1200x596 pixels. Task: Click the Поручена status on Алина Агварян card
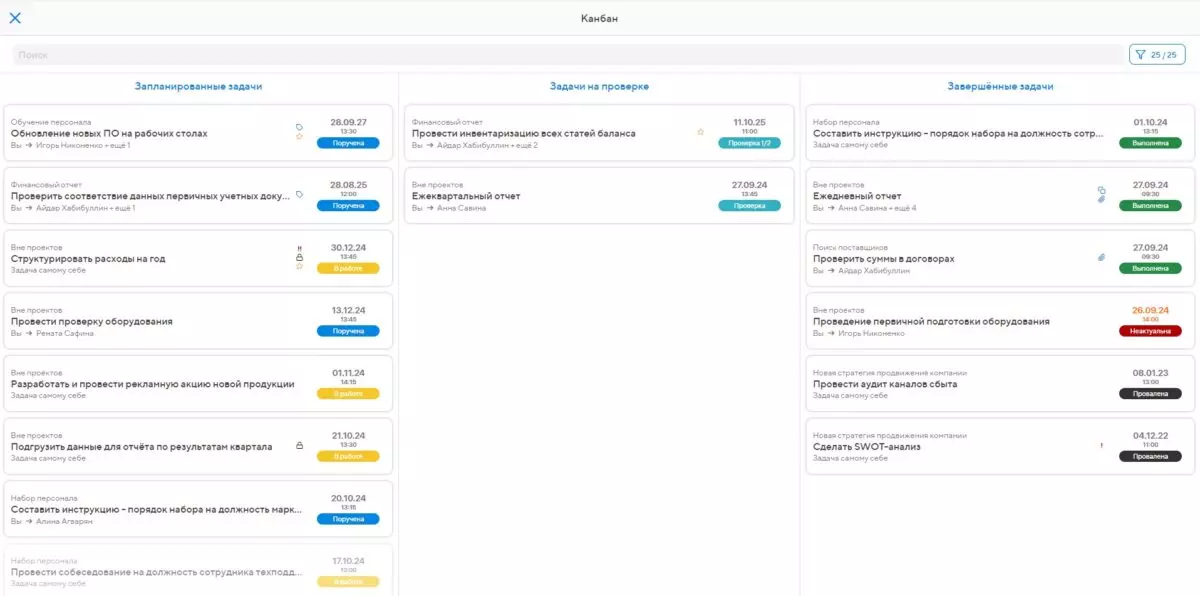pyautogui.click(x=348, y=519)
